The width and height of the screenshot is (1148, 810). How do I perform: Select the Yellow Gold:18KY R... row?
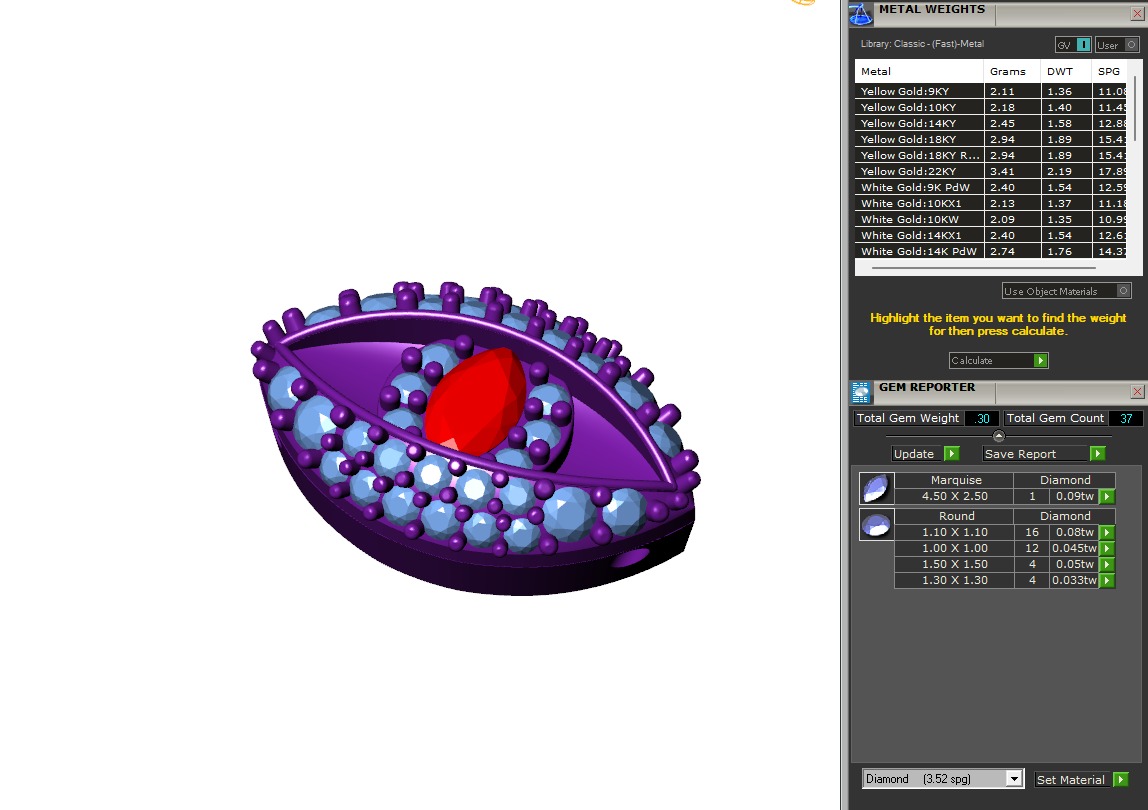pos(991,155)
